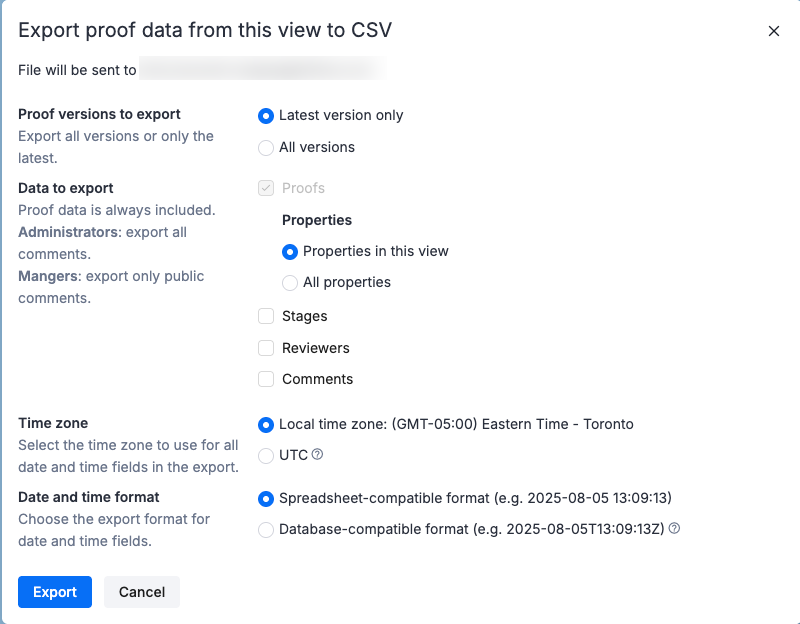The width and height of the screenshot is (800, 624).
Task: Choose Database-compatible date format
Action: point(266,529)
